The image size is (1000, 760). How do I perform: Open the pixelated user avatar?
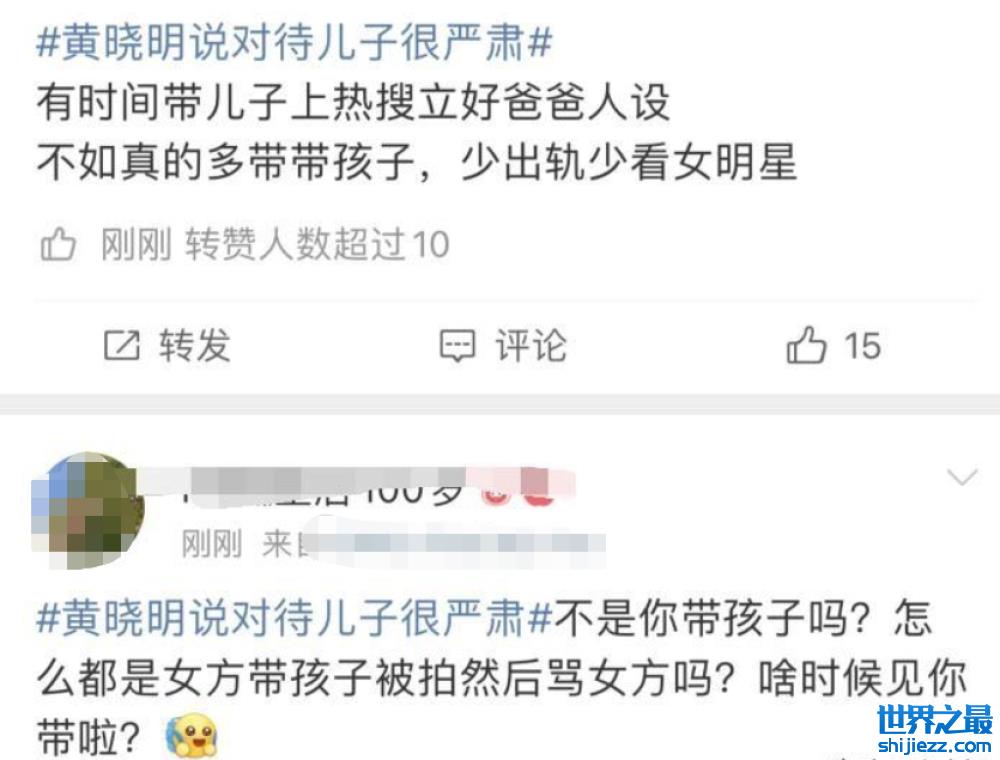[87, 511]
